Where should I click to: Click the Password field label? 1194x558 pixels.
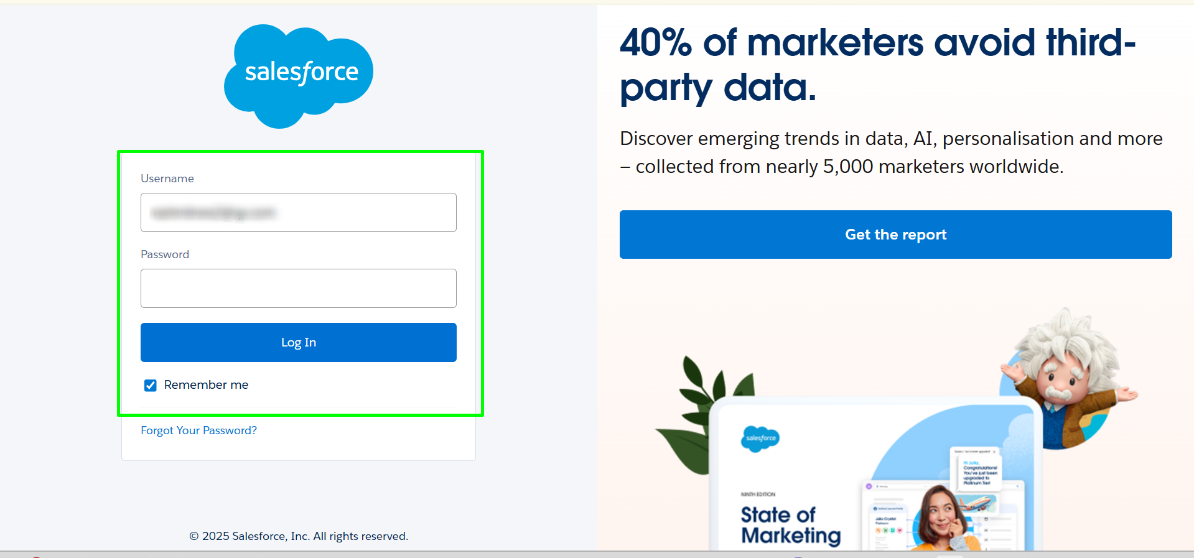click(x=165, y=254)
